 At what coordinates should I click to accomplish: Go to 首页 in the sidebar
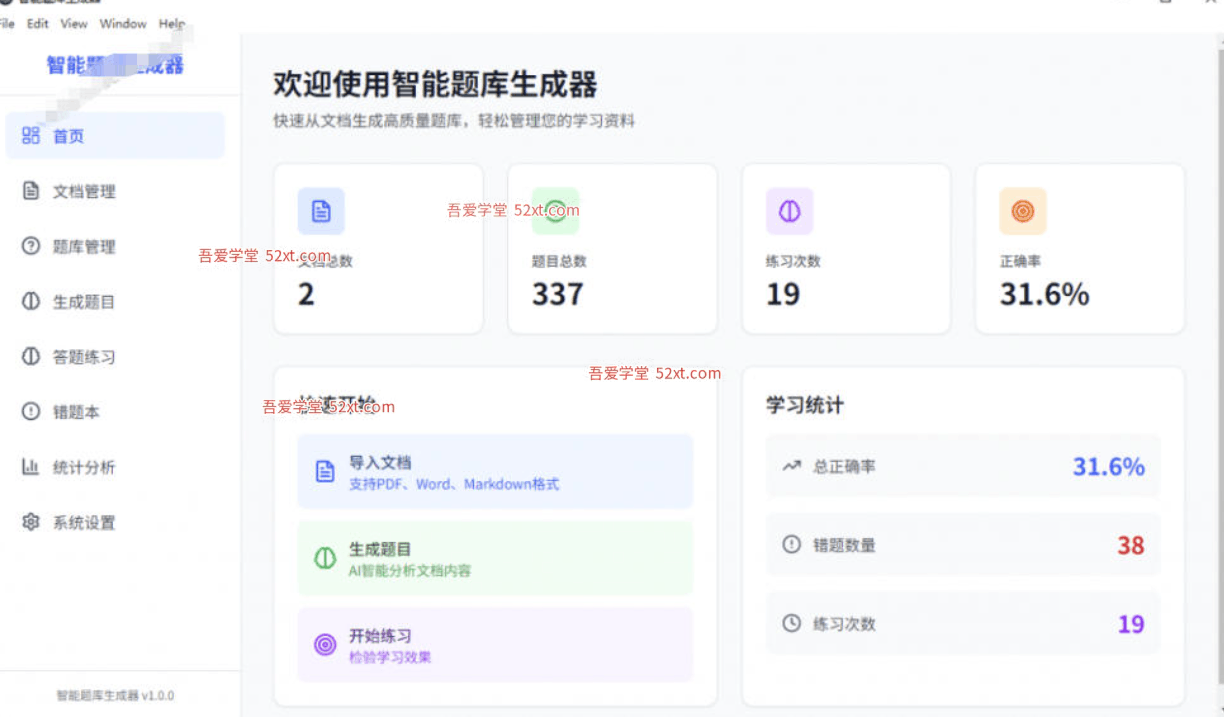(x=115, y=135)
